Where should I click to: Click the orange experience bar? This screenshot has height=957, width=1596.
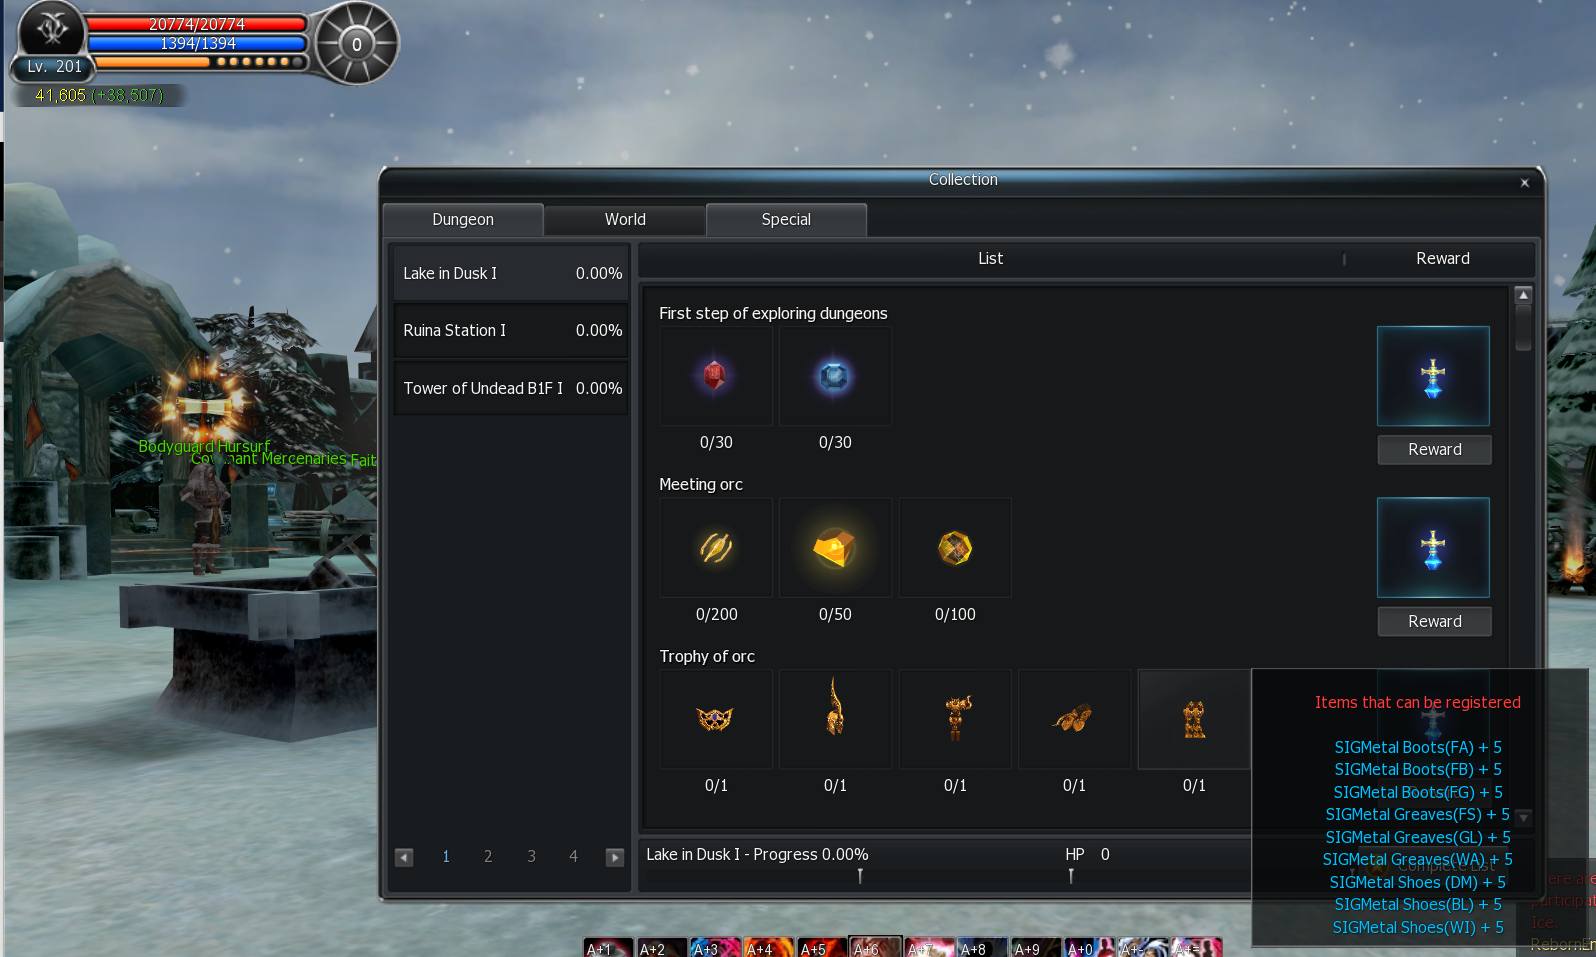click(x=153, y=62)
